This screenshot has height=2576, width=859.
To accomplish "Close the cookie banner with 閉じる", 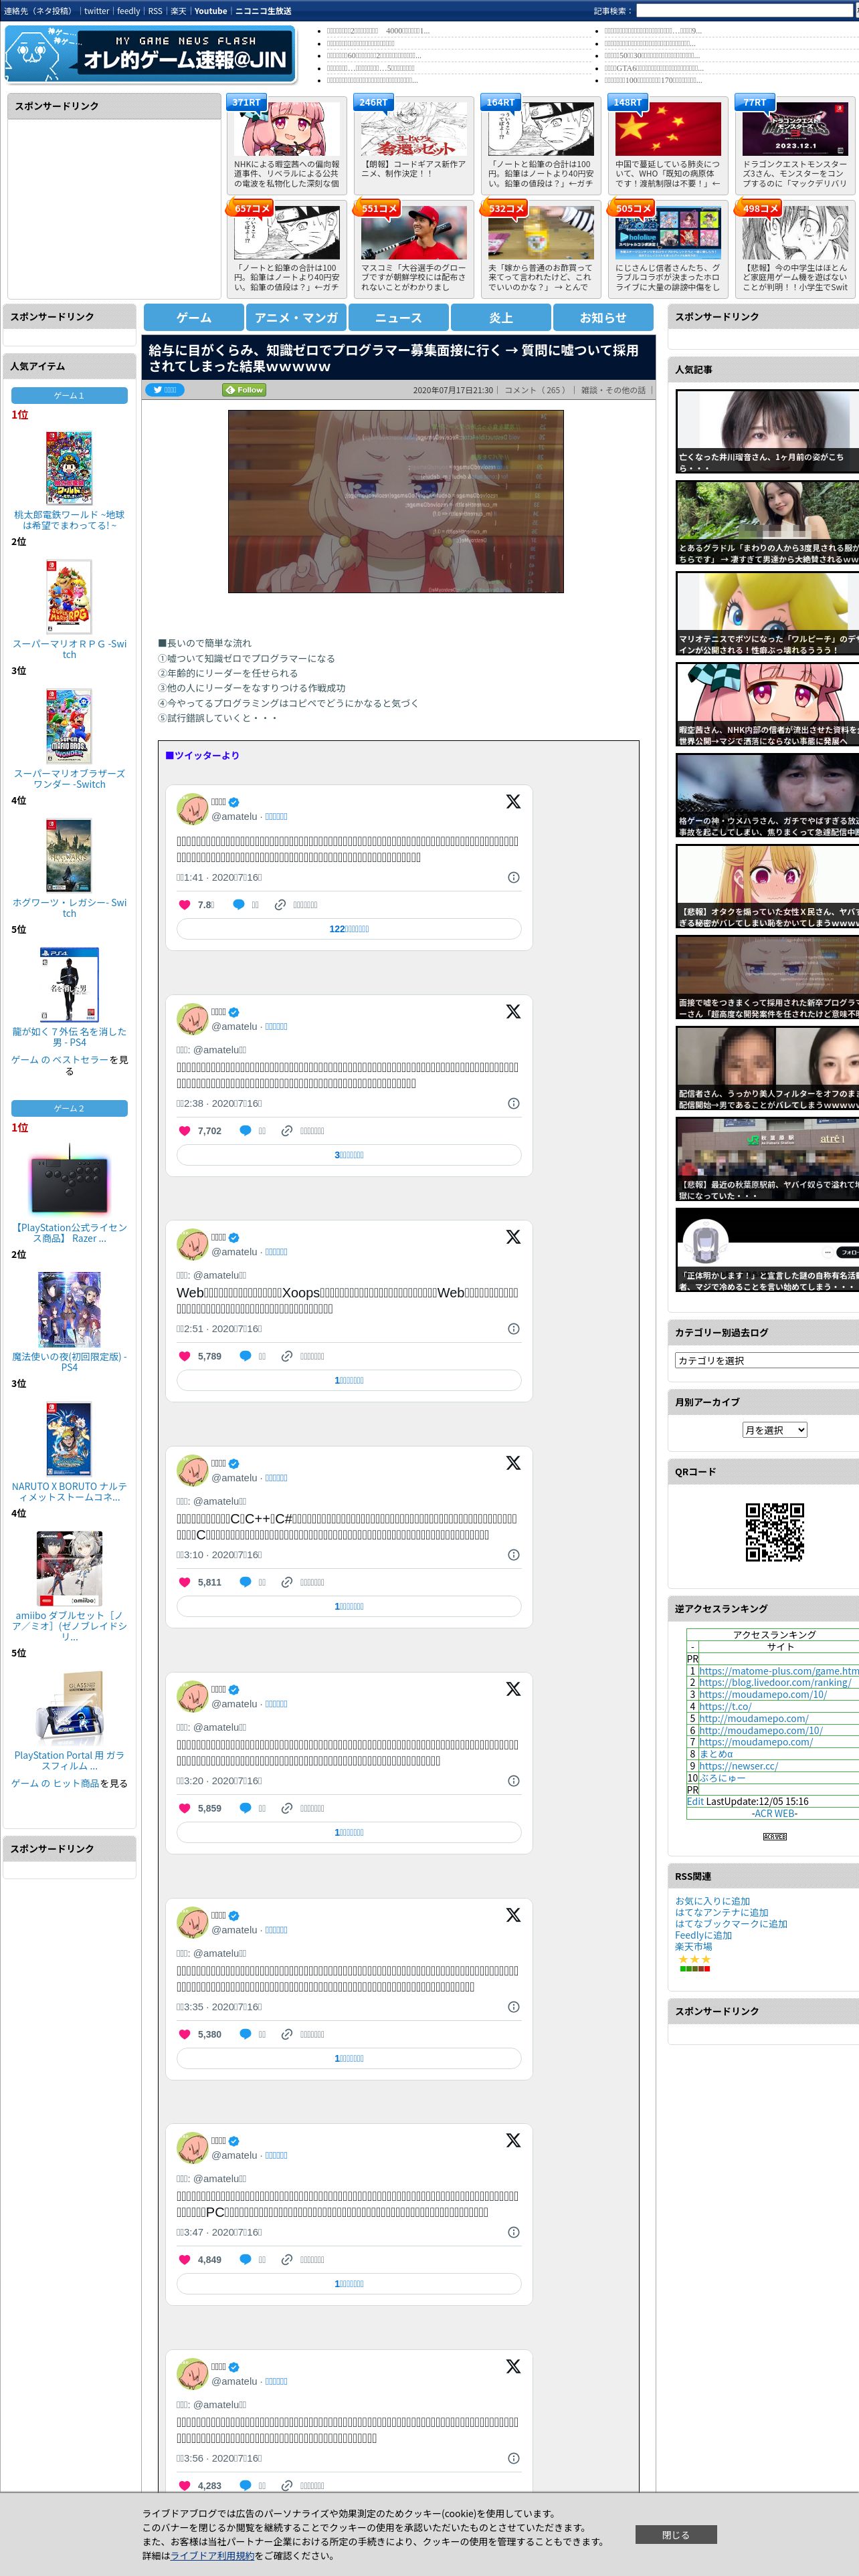I will coord(675,2534).
